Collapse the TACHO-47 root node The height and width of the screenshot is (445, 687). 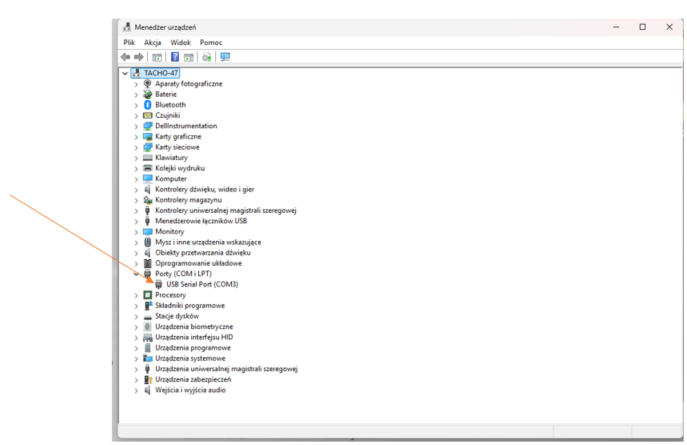tap(125, 73)
